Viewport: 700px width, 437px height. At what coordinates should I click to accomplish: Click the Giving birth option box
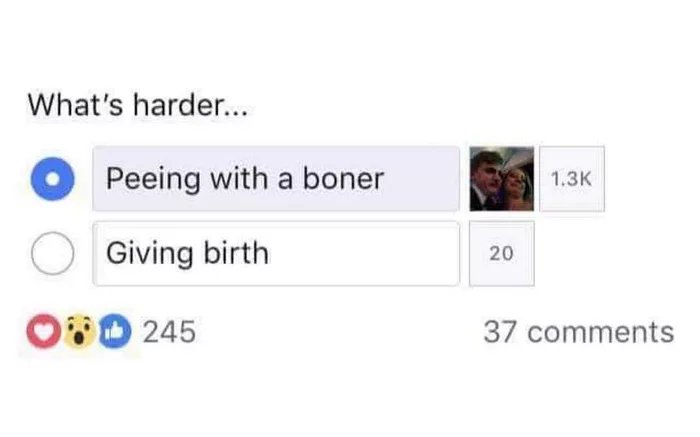click(276, 254)
